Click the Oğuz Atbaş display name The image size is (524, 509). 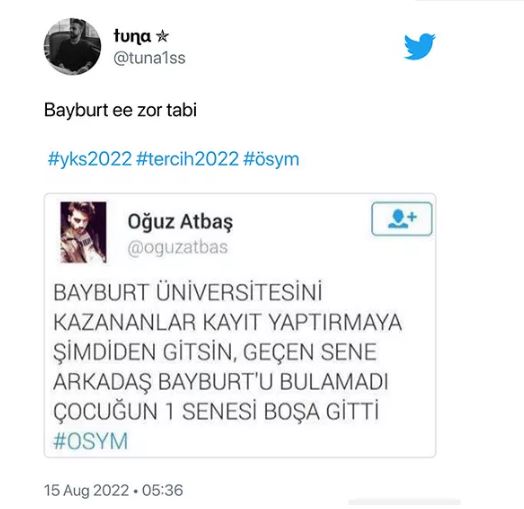click(x=180, y=222)
